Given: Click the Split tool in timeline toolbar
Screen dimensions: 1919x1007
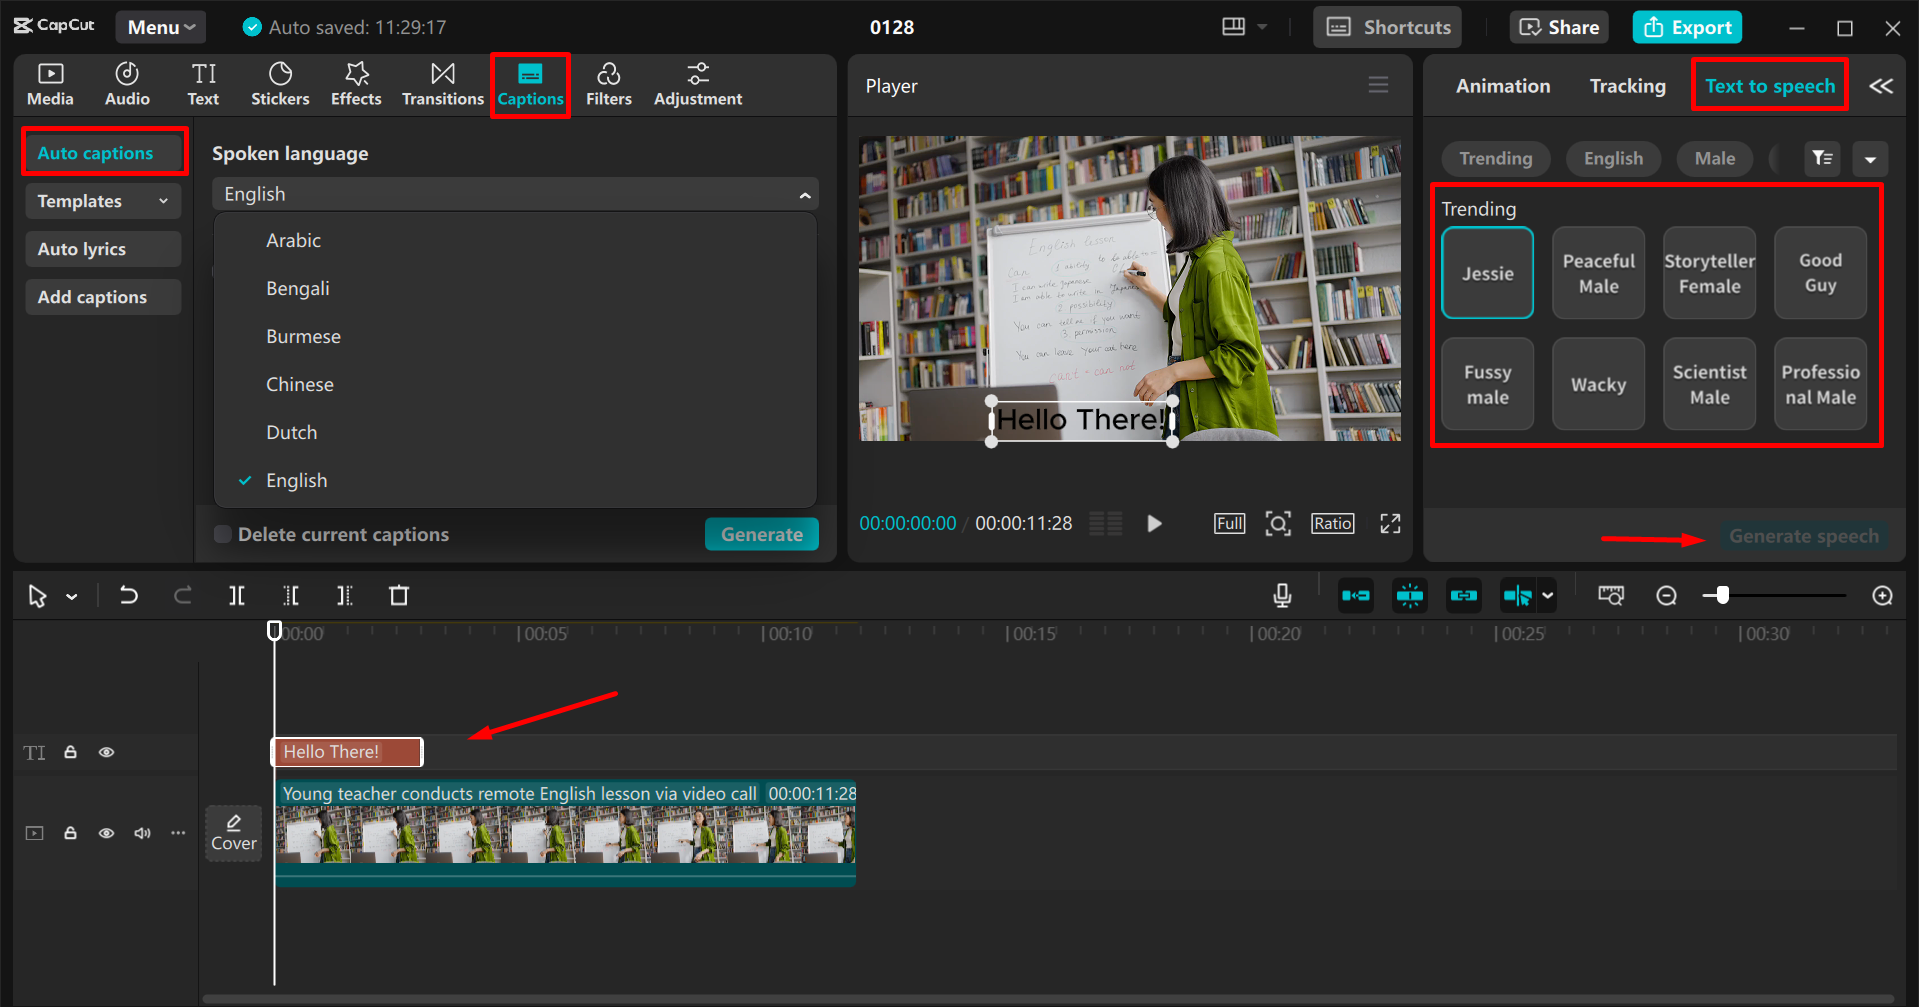Looking at the screenshot, I should 236,595.
